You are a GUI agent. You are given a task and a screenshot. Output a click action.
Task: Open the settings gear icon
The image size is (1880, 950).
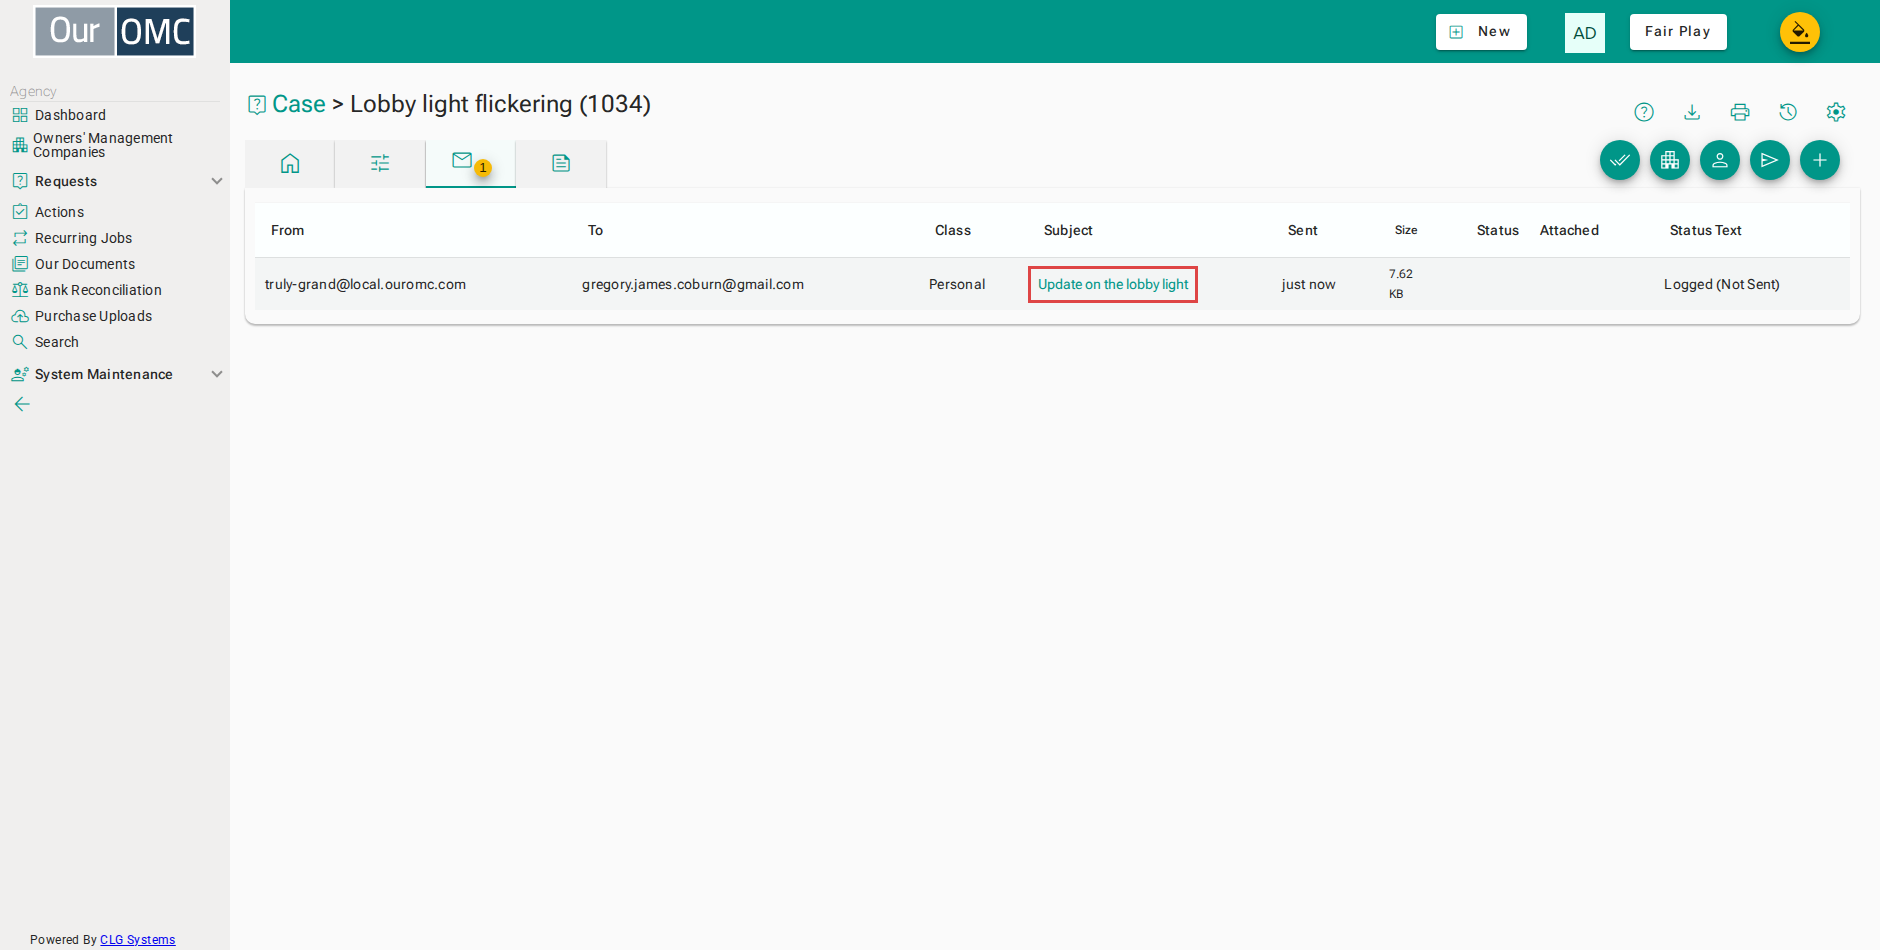pos(1836,112)
